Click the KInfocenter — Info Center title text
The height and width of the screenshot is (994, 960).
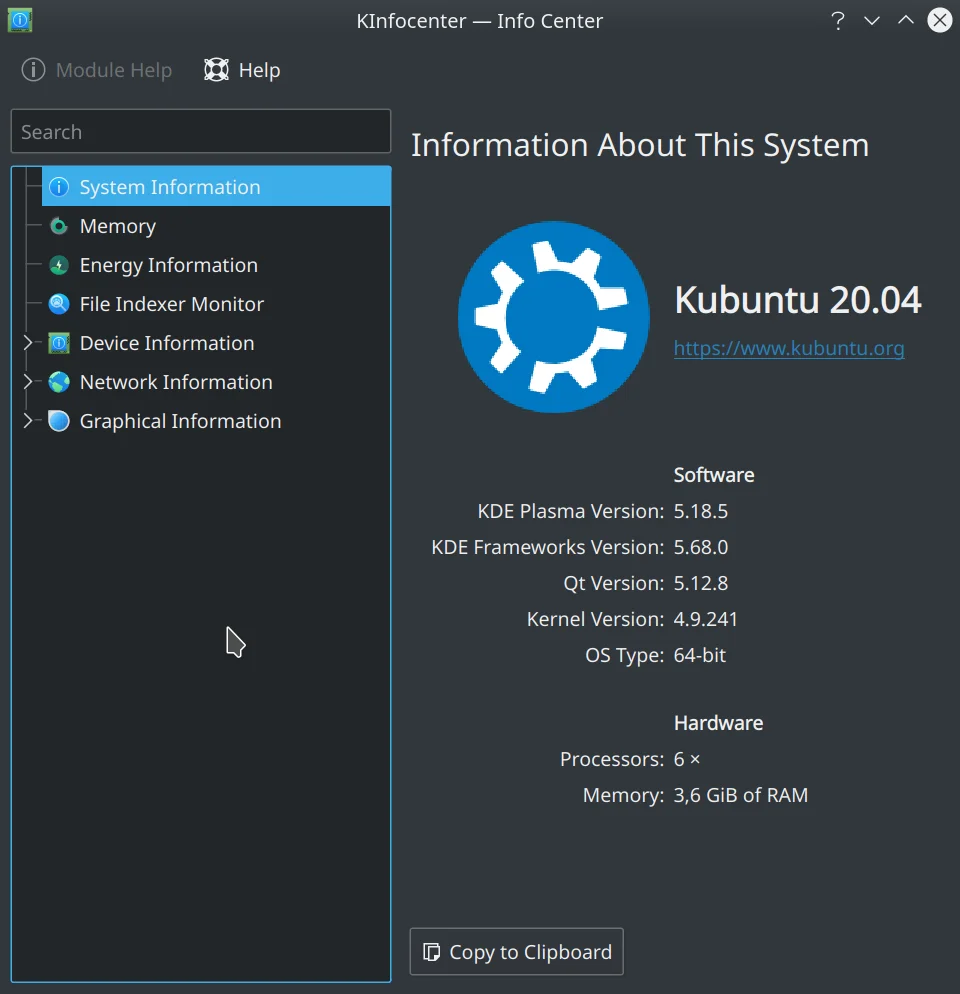coord(479,21)
